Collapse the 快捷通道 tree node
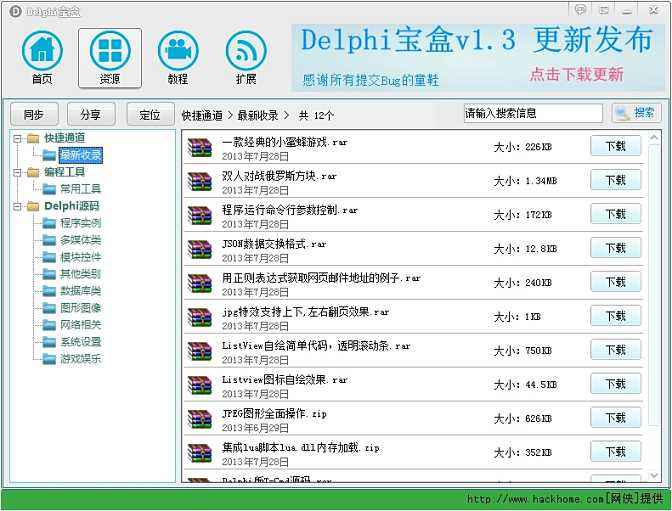 [17, 138]
